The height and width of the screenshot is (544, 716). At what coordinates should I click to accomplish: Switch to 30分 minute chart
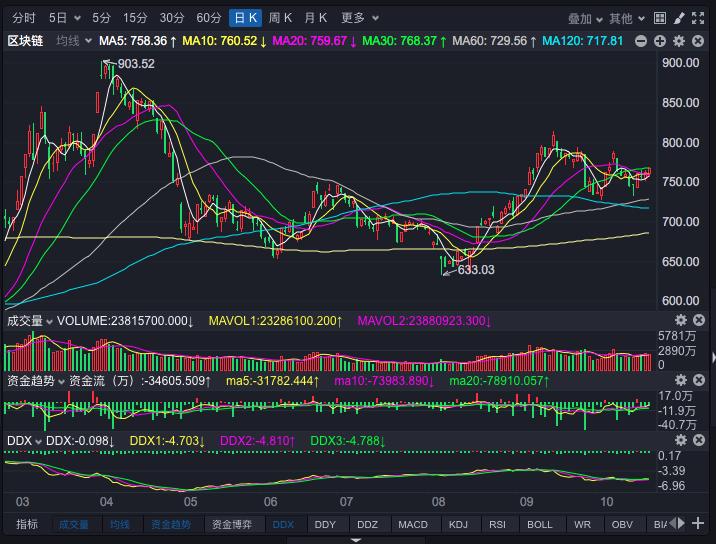(172, 18)
